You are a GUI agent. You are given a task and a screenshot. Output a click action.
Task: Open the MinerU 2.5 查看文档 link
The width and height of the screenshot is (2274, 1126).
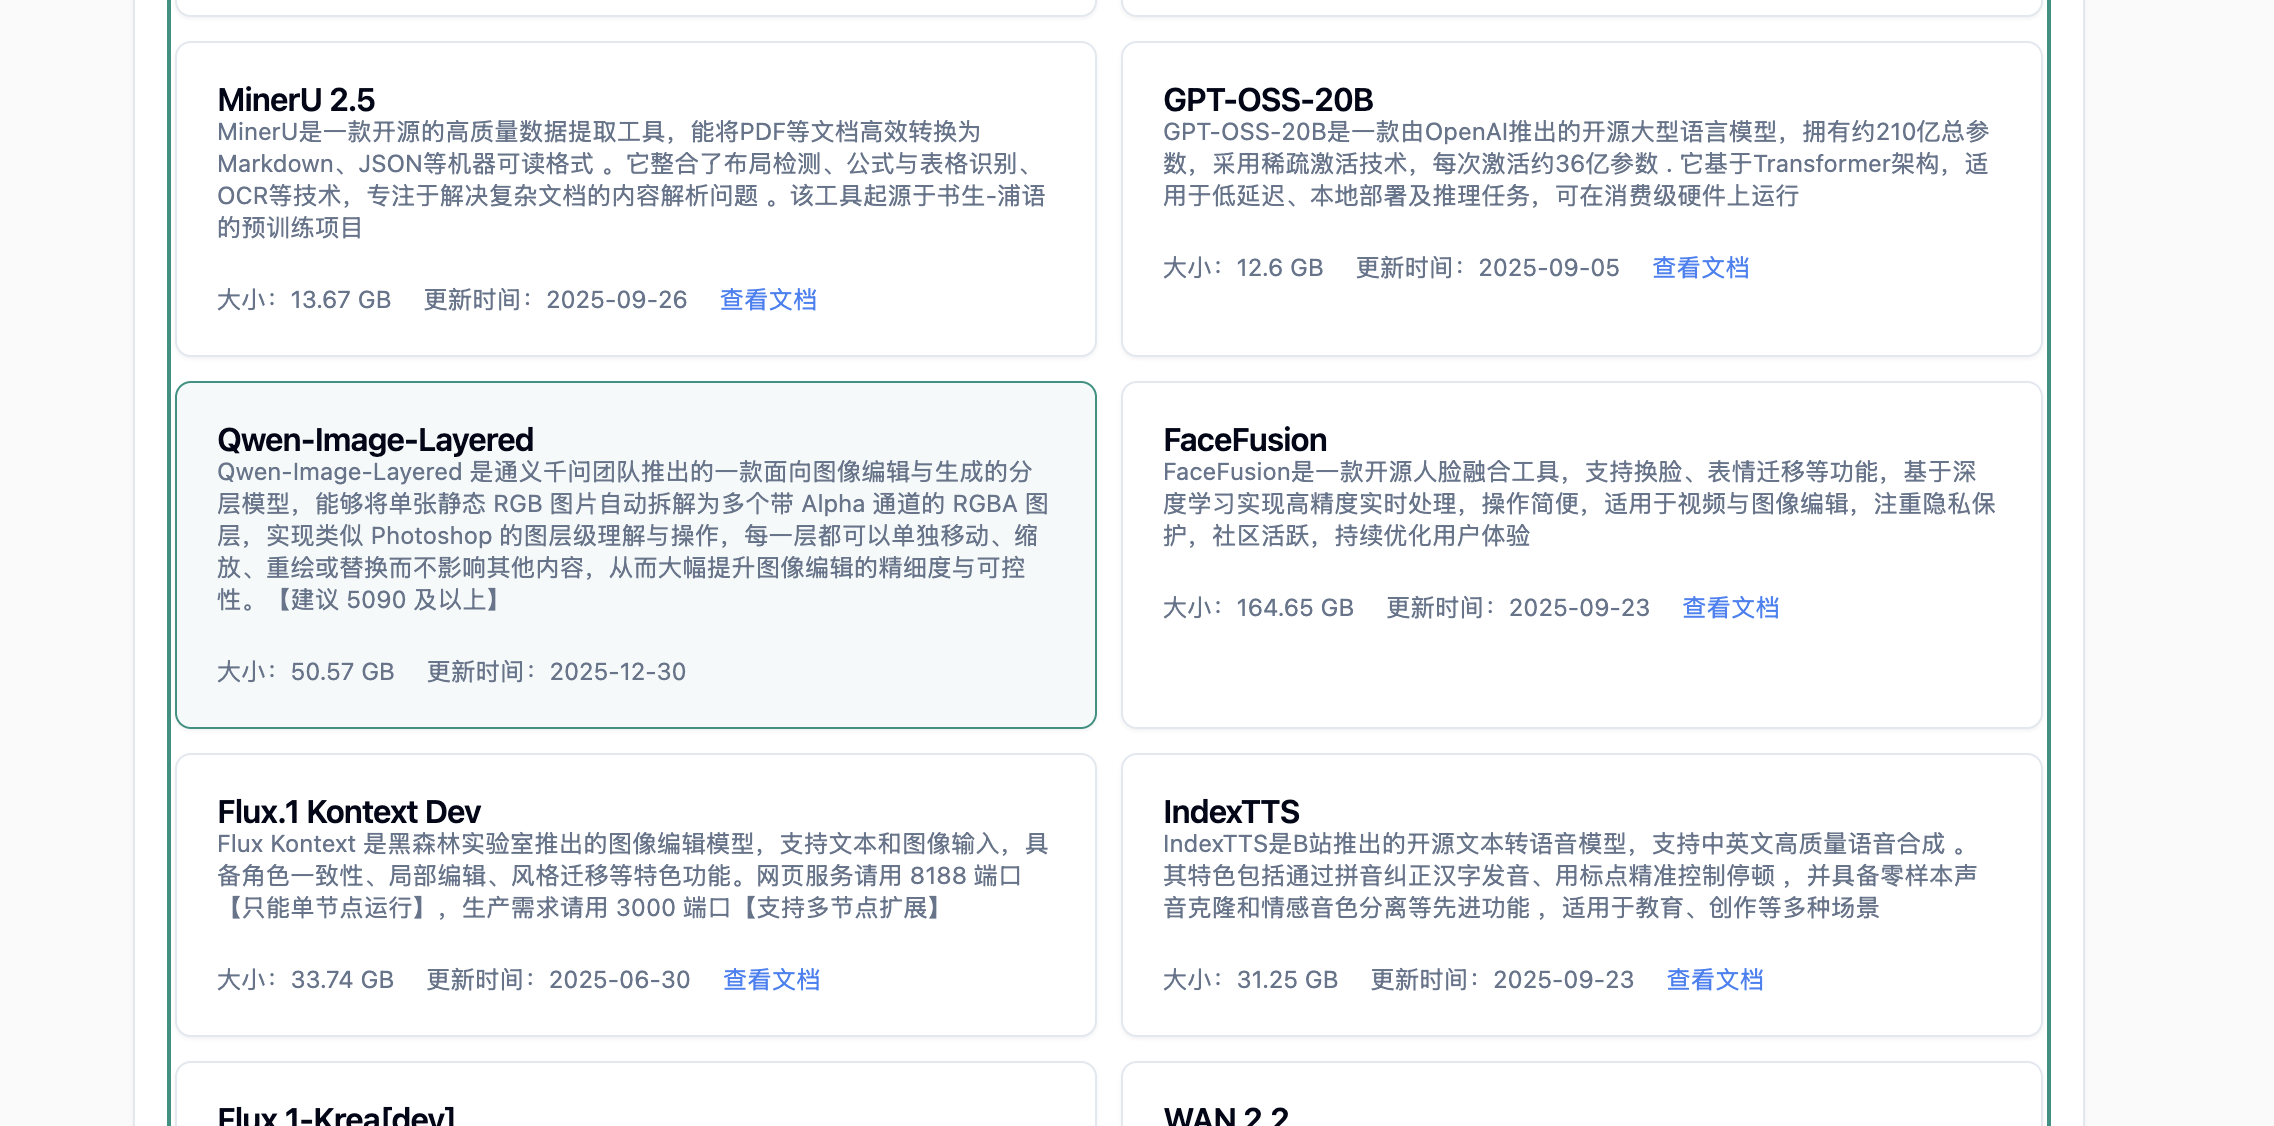point(768,300)
